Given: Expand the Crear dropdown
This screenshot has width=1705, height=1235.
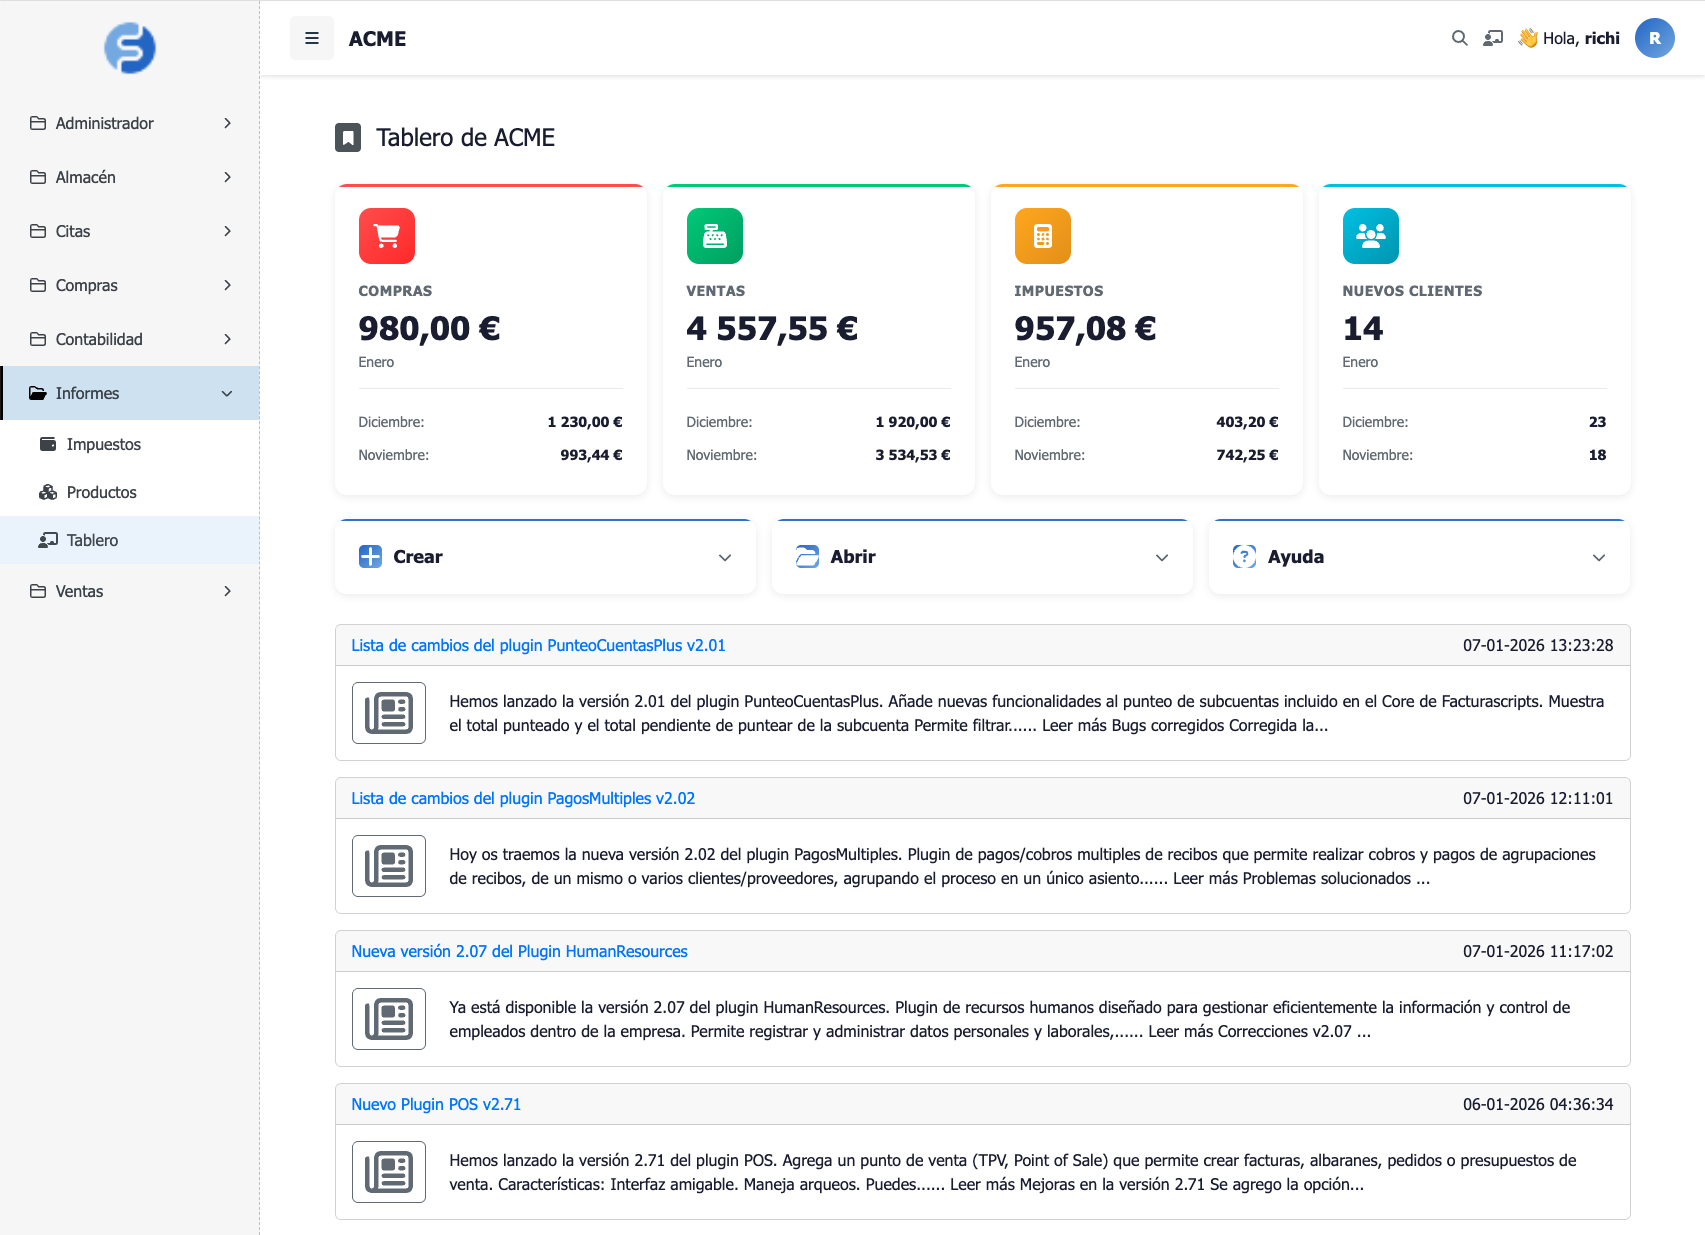Looking at the screenshot, I should (x=545, y=557).
